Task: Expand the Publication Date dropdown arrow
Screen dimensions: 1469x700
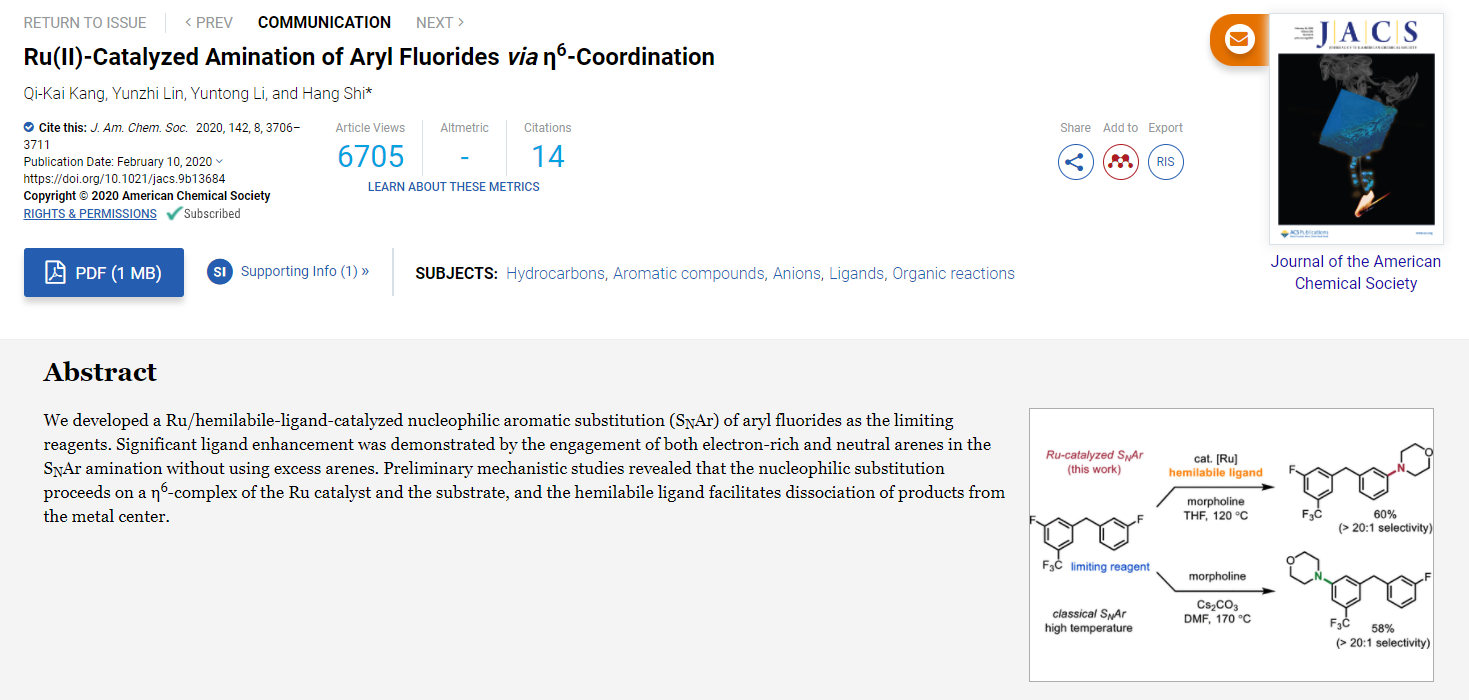Action: (220, 162)
